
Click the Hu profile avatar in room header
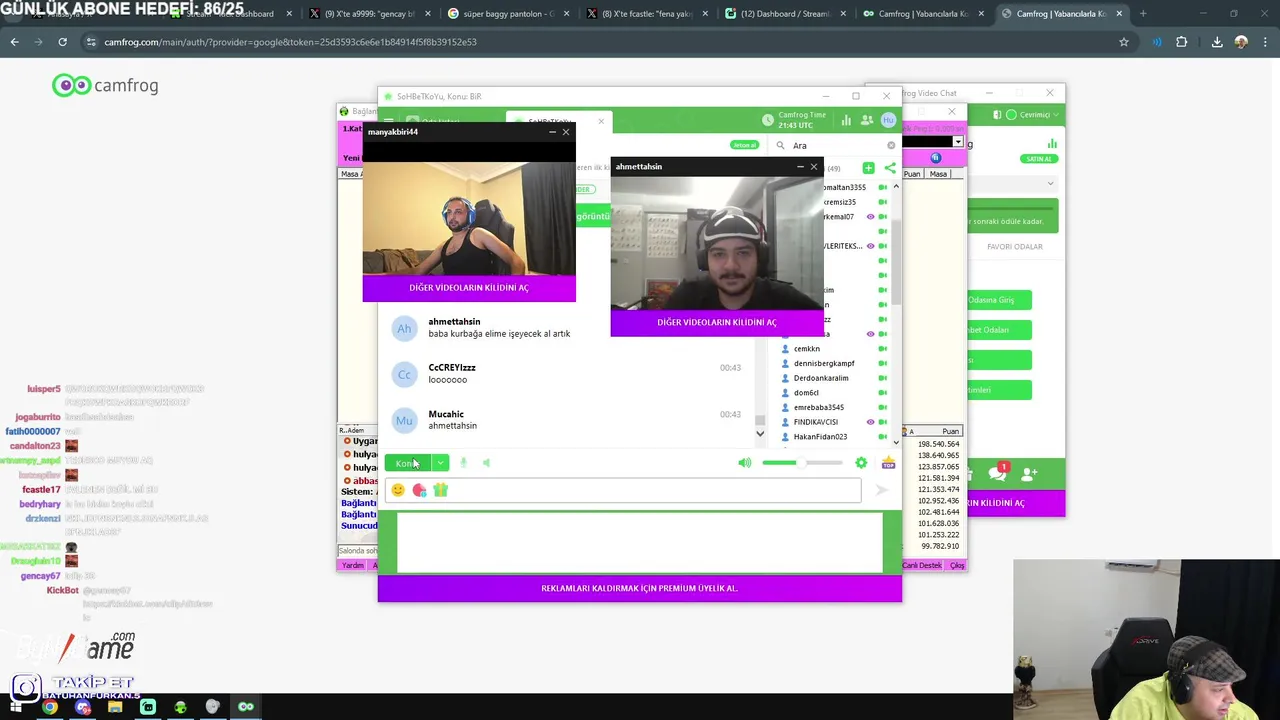click(888, 120)
